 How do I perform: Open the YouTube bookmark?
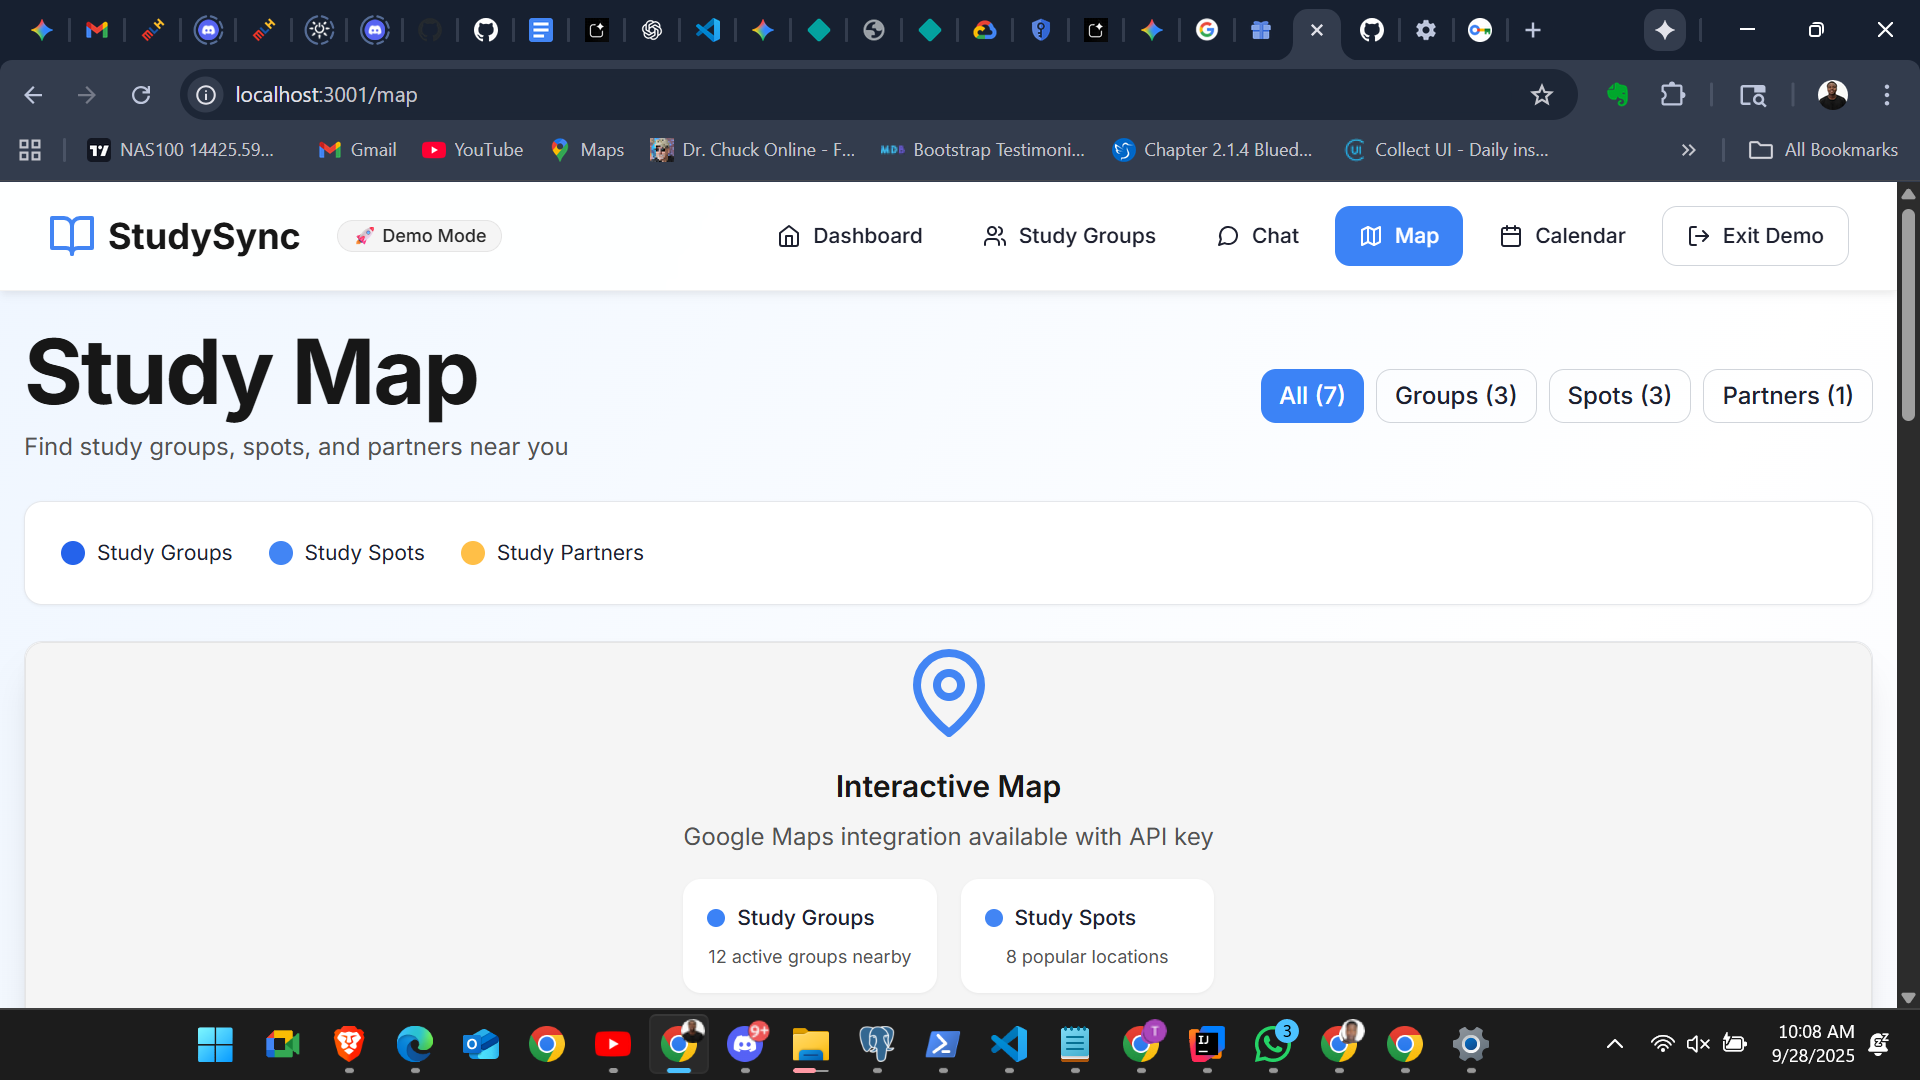pos(472,150)
